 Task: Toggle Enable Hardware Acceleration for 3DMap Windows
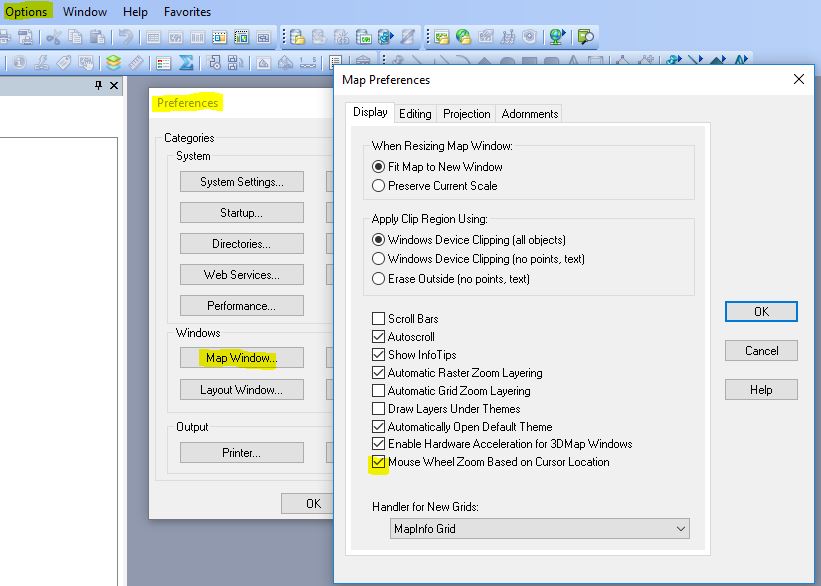378,444
